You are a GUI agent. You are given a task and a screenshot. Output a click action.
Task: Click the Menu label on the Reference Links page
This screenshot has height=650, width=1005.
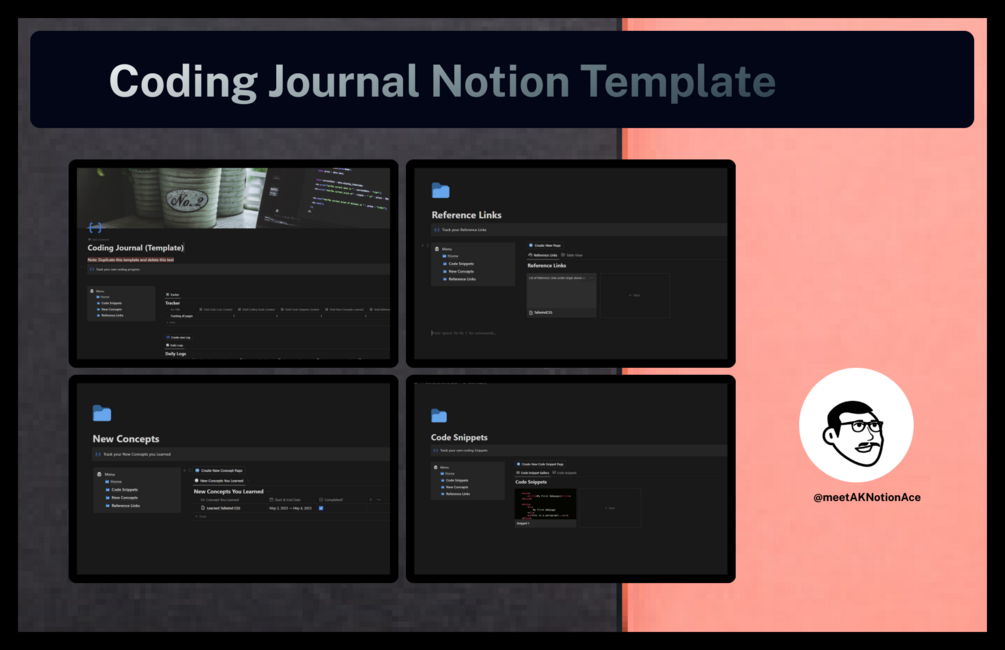pyautogui.click(x=447, y=249)
